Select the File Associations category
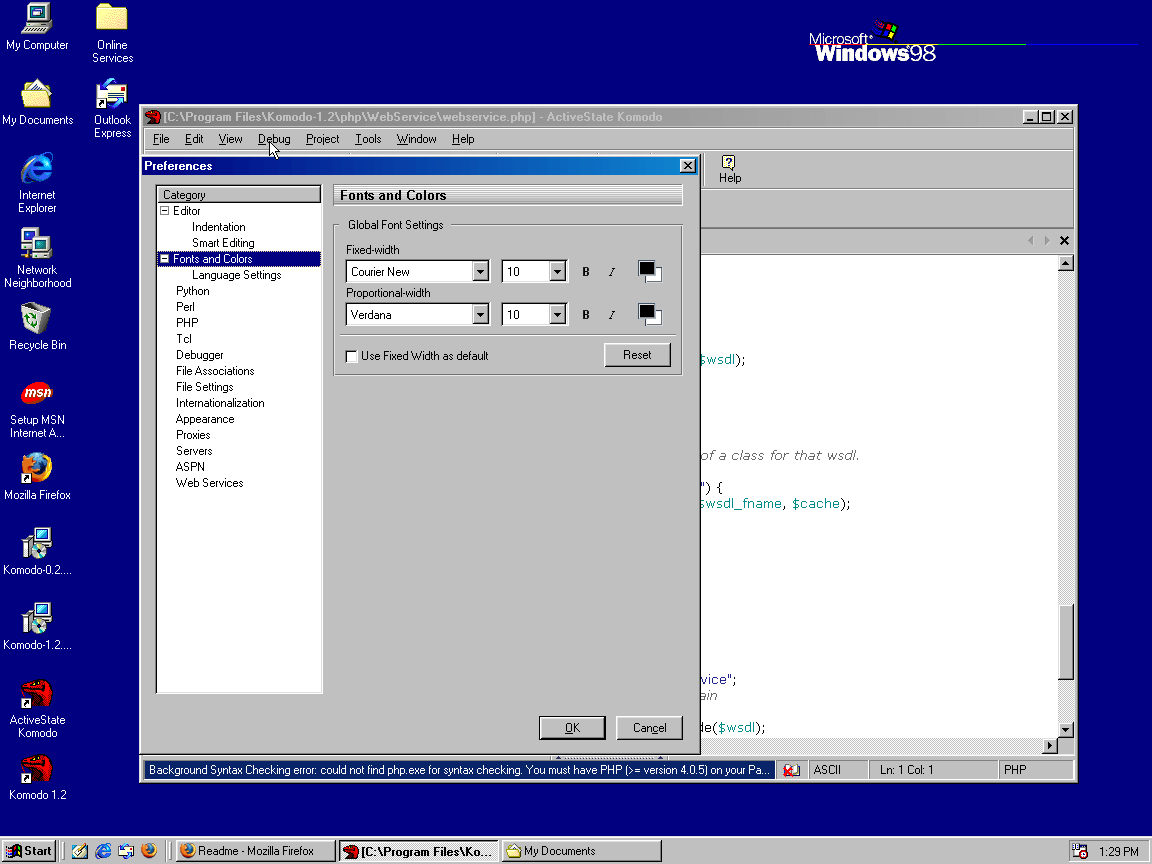Viewport: 1152px width, 864px height. pos(215,371)
